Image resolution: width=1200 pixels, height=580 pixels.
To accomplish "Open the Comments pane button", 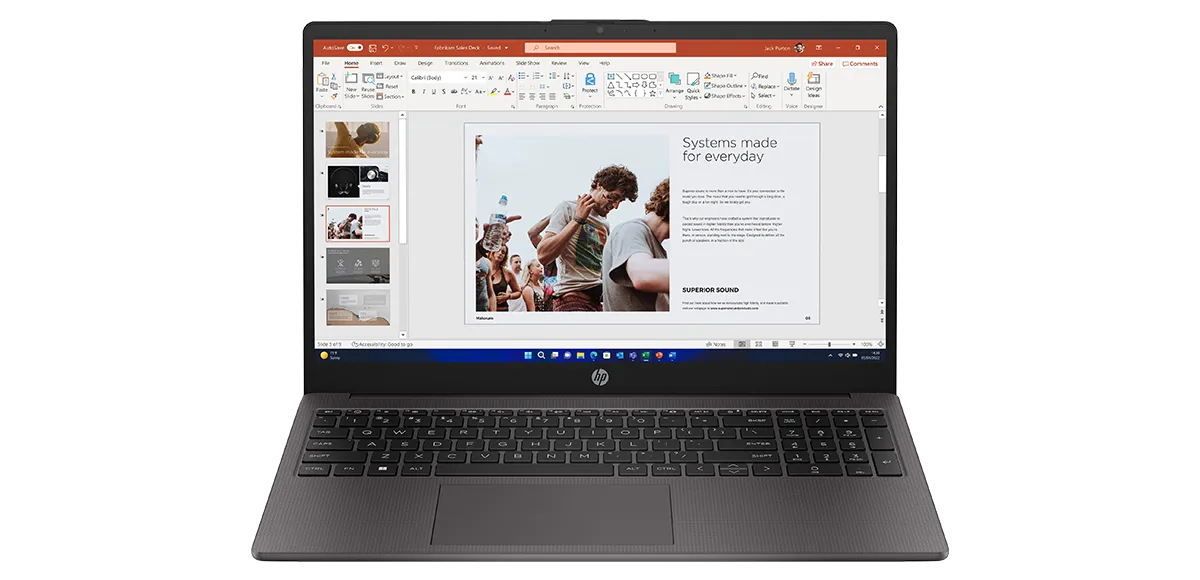I will pyautogui.click(x=860, y=63).
